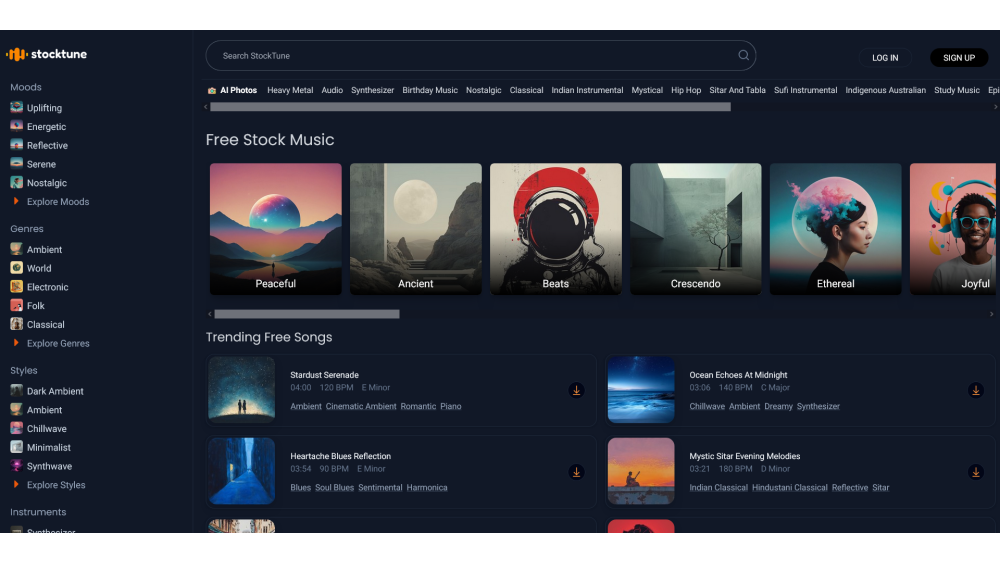Open the Synthesizer tag in top bar
This screenshot has height=563, width=1000.
click(x=372, y=91)
